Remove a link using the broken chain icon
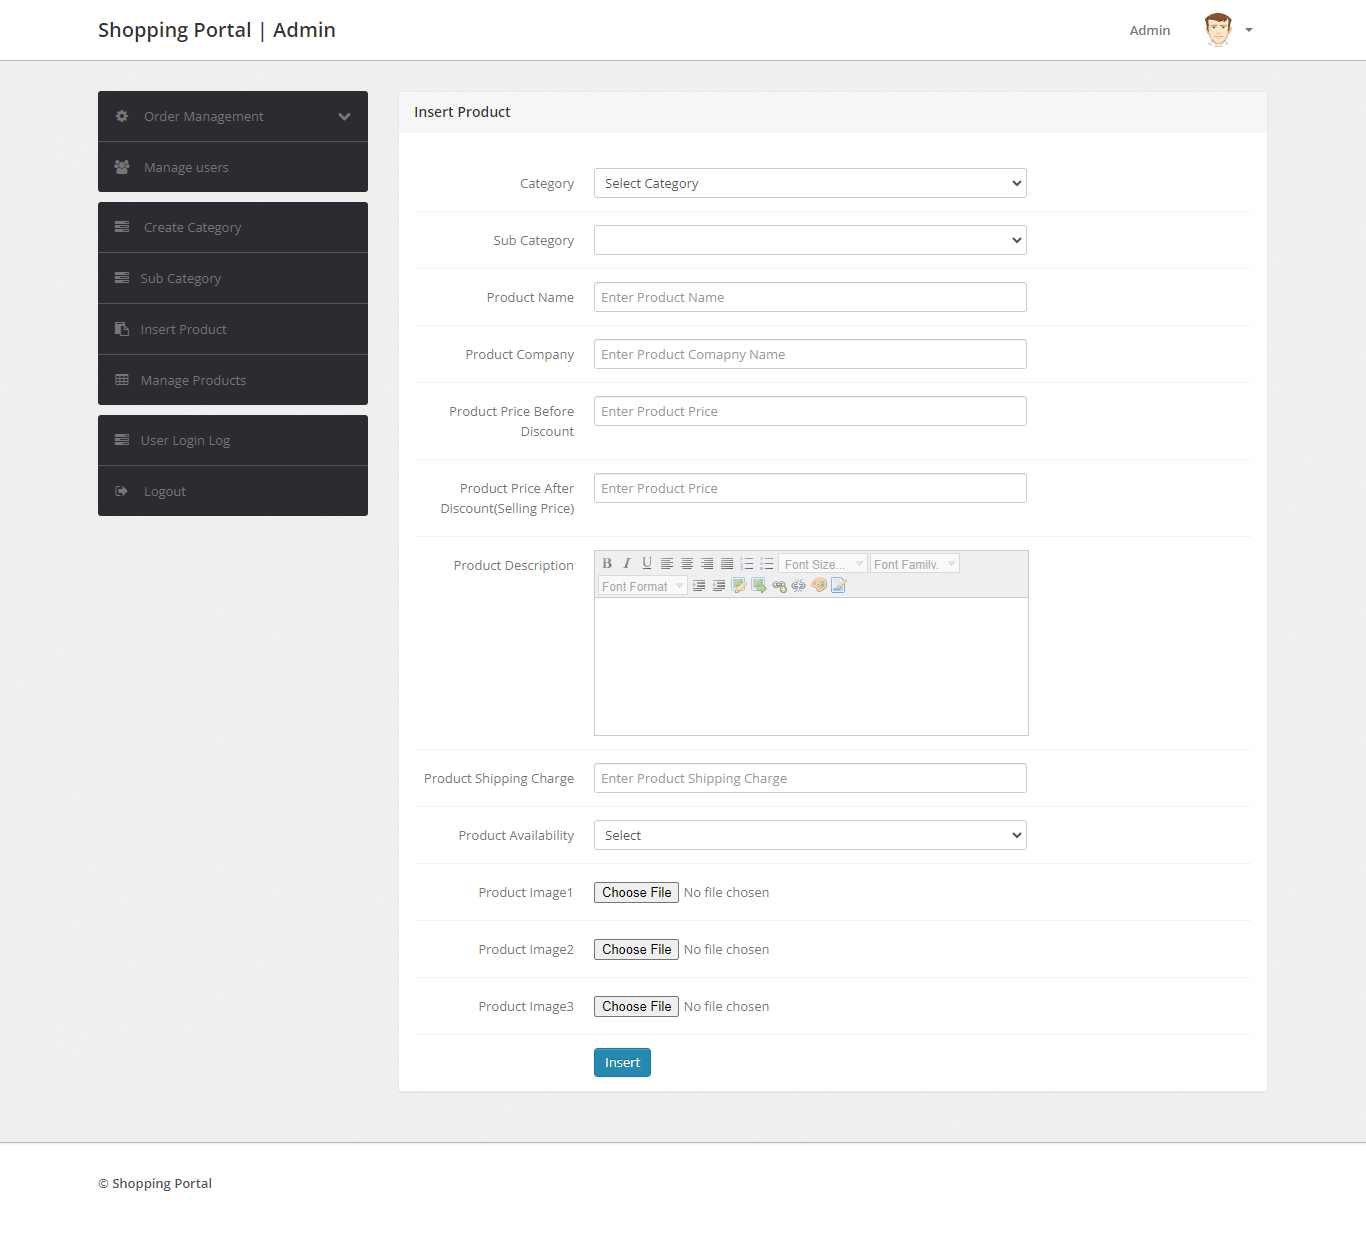Screen dimensions: 1366x1255 pyautogui.click(x=799, y=585)
